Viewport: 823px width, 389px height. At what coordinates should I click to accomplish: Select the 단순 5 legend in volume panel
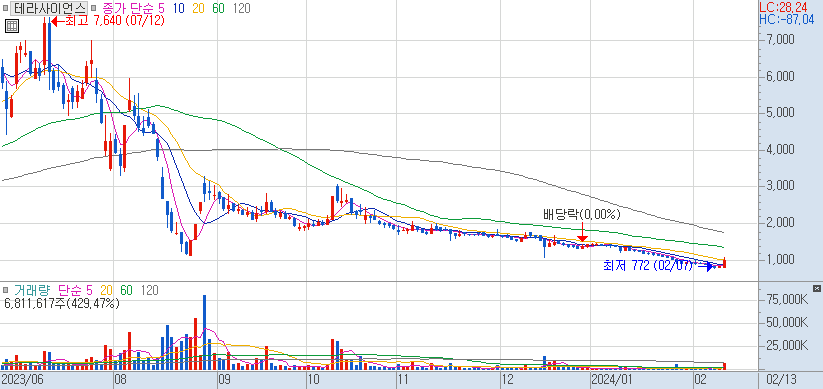(x=76, y=290)
